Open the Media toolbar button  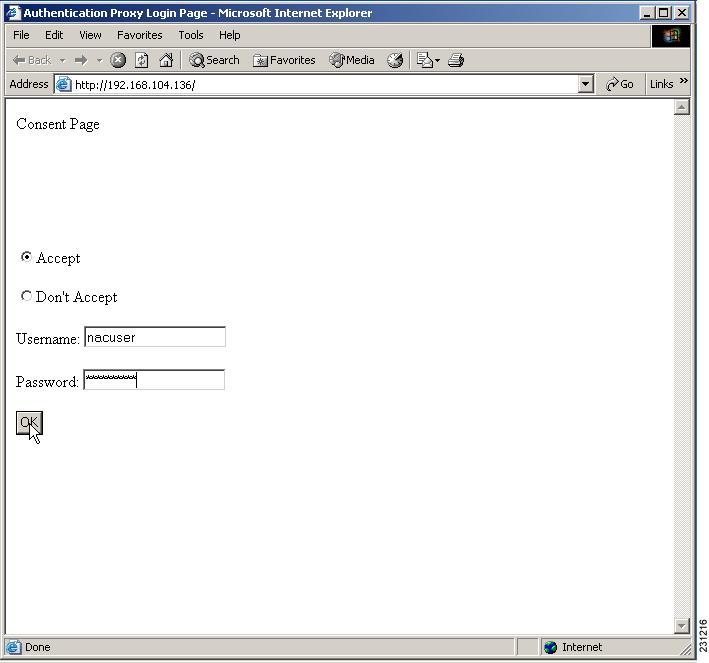(x=352, y=60)
